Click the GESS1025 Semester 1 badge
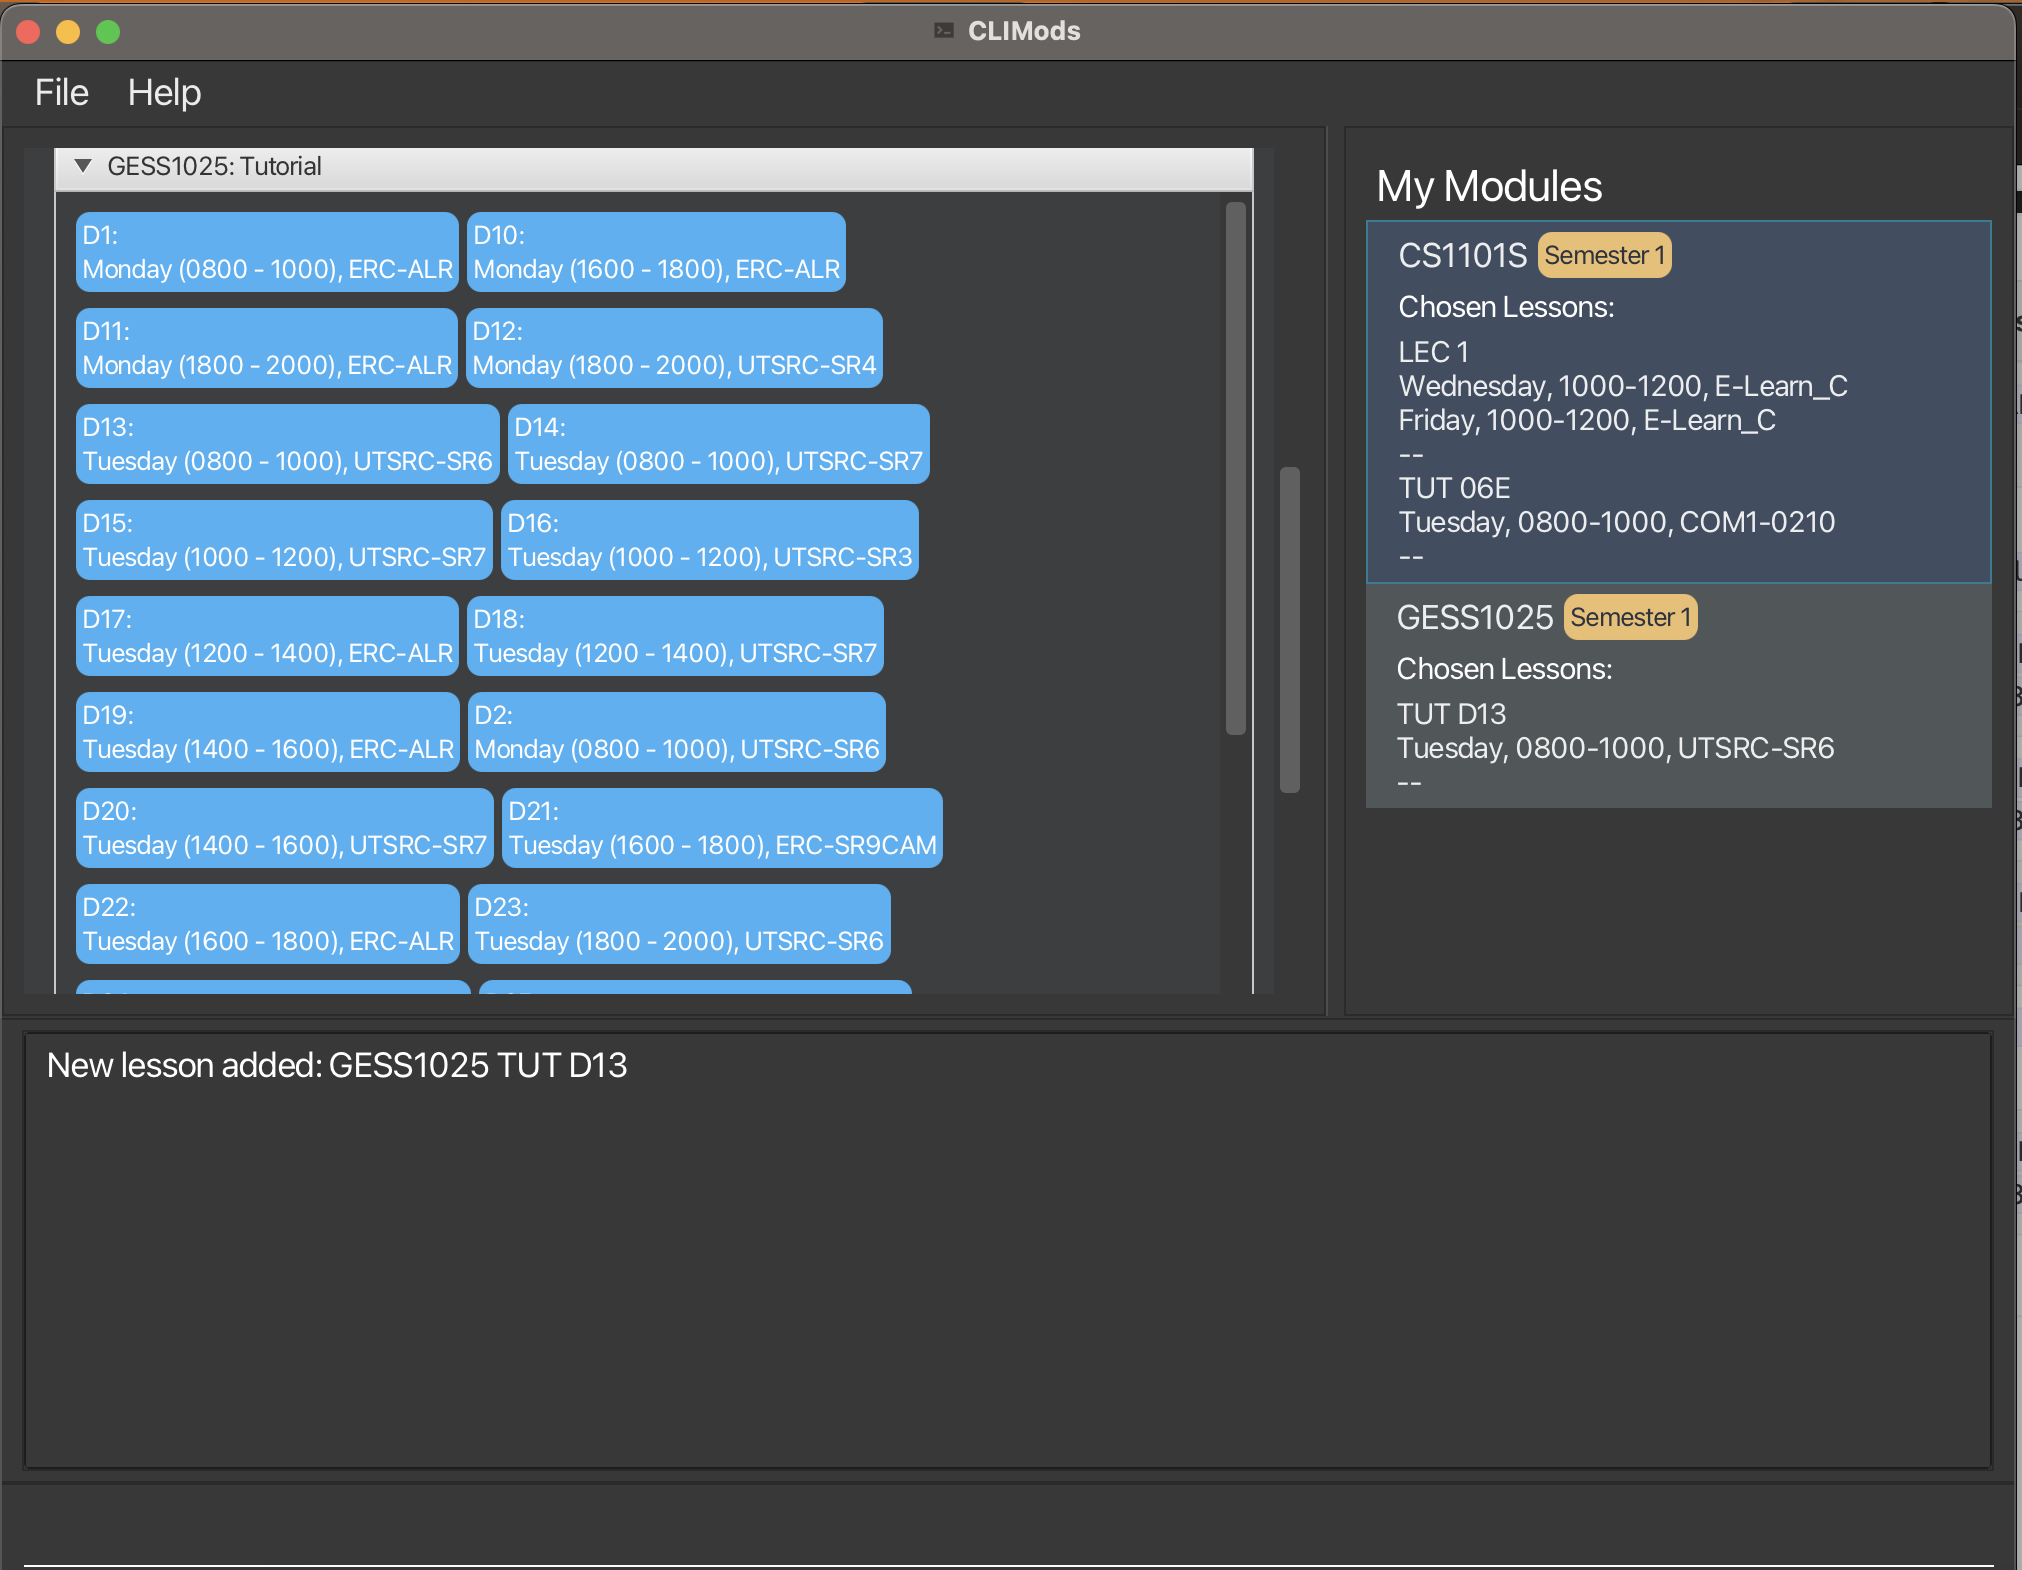 tap(1629, 617)
